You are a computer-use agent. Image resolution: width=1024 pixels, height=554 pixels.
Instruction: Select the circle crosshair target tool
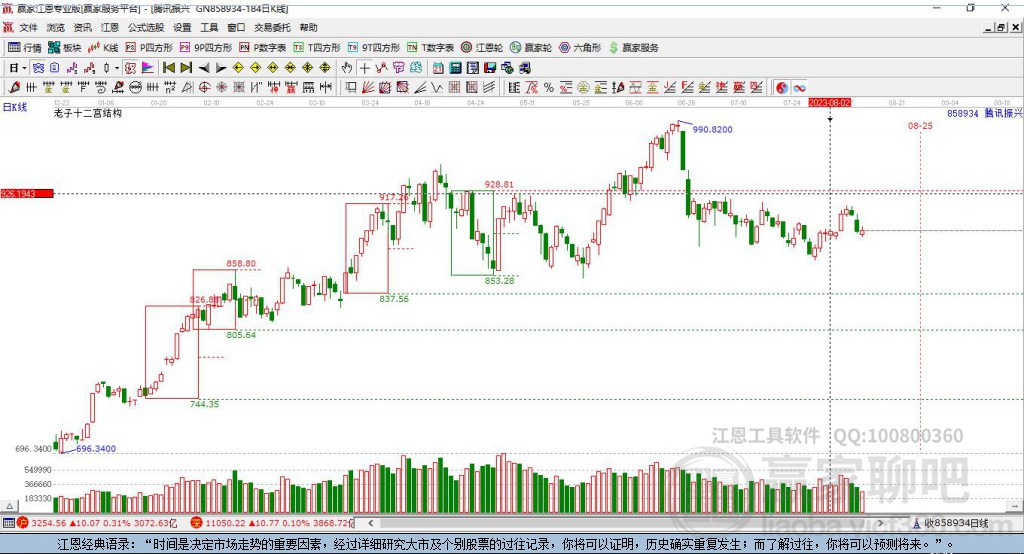tap(204, 88)
